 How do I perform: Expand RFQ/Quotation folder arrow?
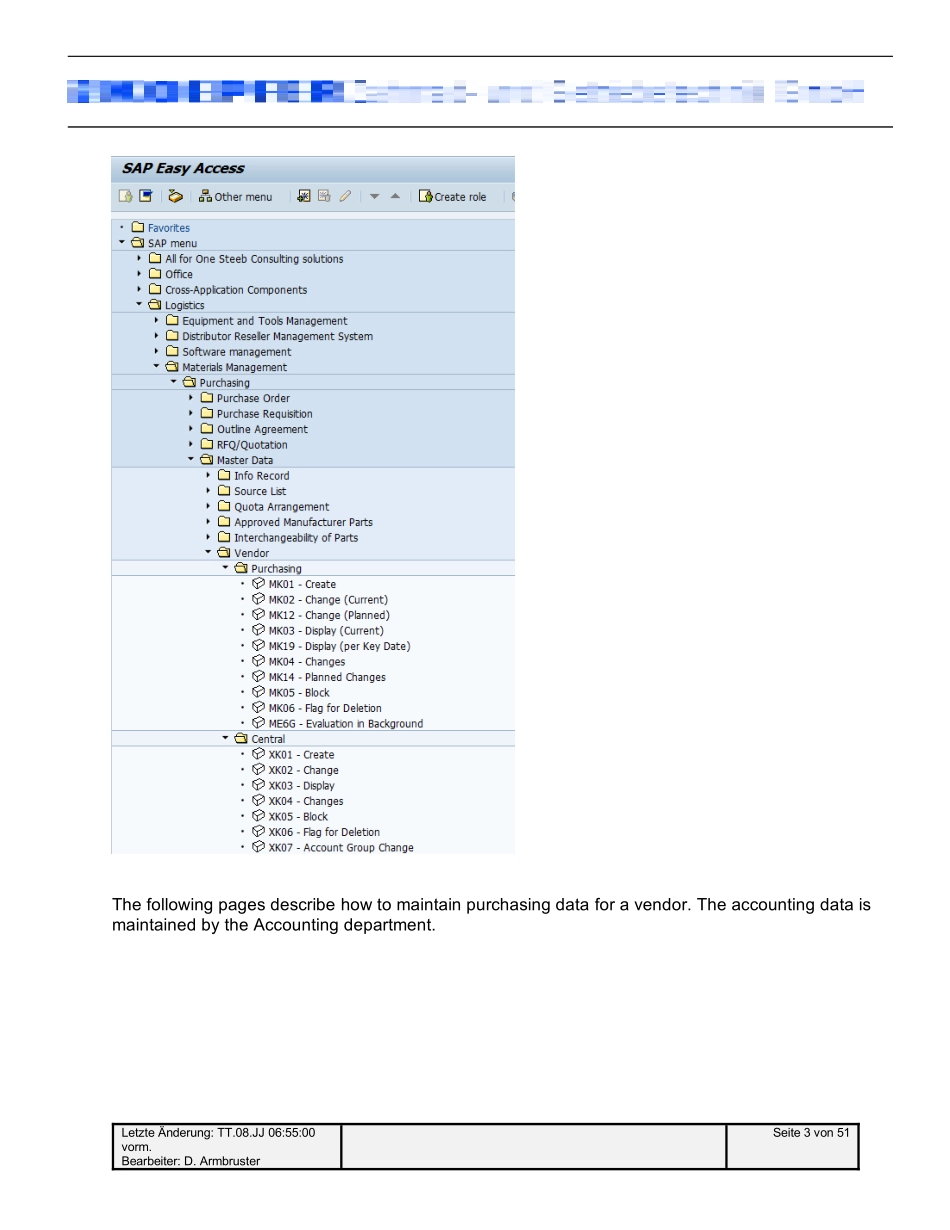coord(192,444)
